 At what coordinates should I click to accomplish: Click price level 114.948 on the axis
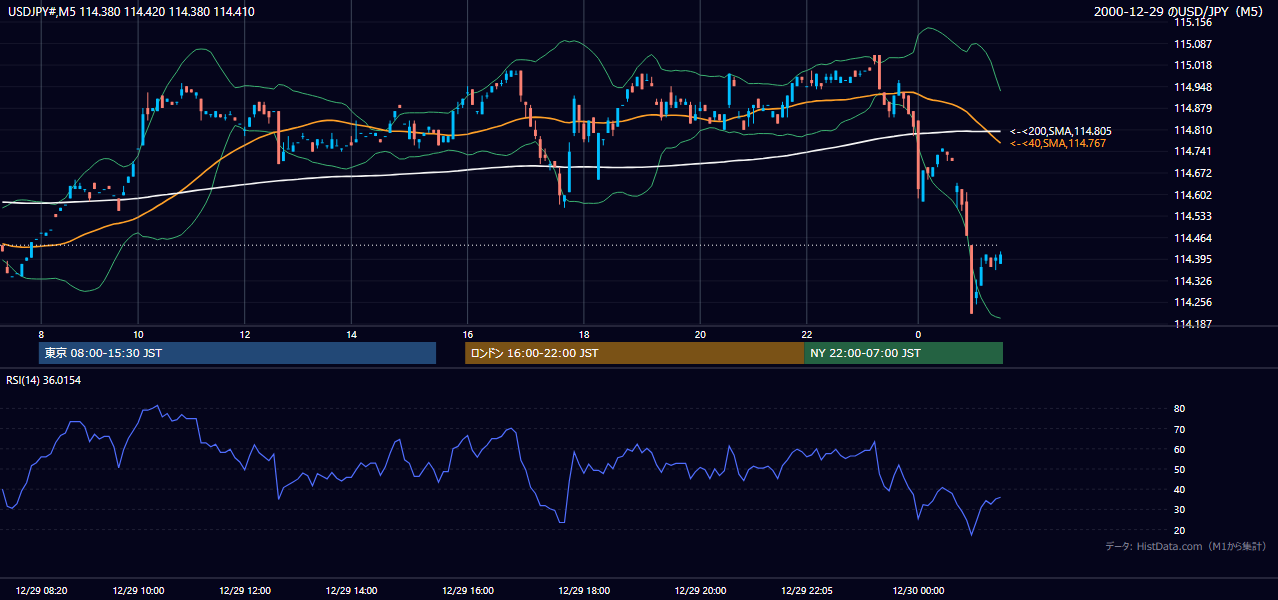1193,87
